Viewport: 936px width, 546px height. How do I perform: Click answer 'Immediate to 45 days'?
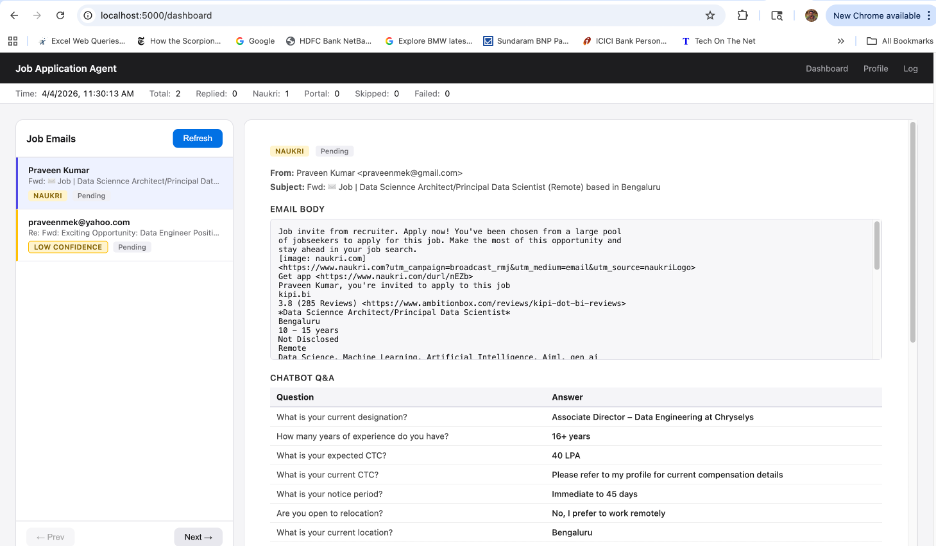(x=595, y=494)
